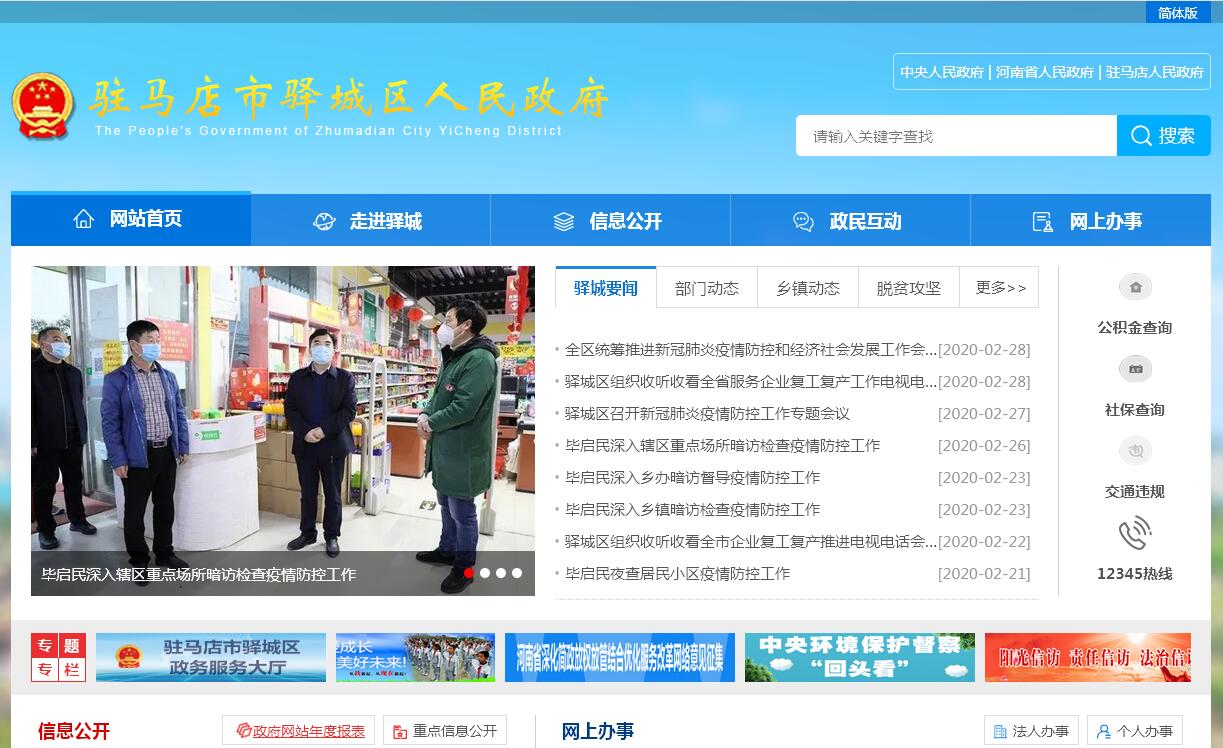Click the 交通违规 eye icon
The height and width of the screenshot is (748, 1223).
[1135, 452]
